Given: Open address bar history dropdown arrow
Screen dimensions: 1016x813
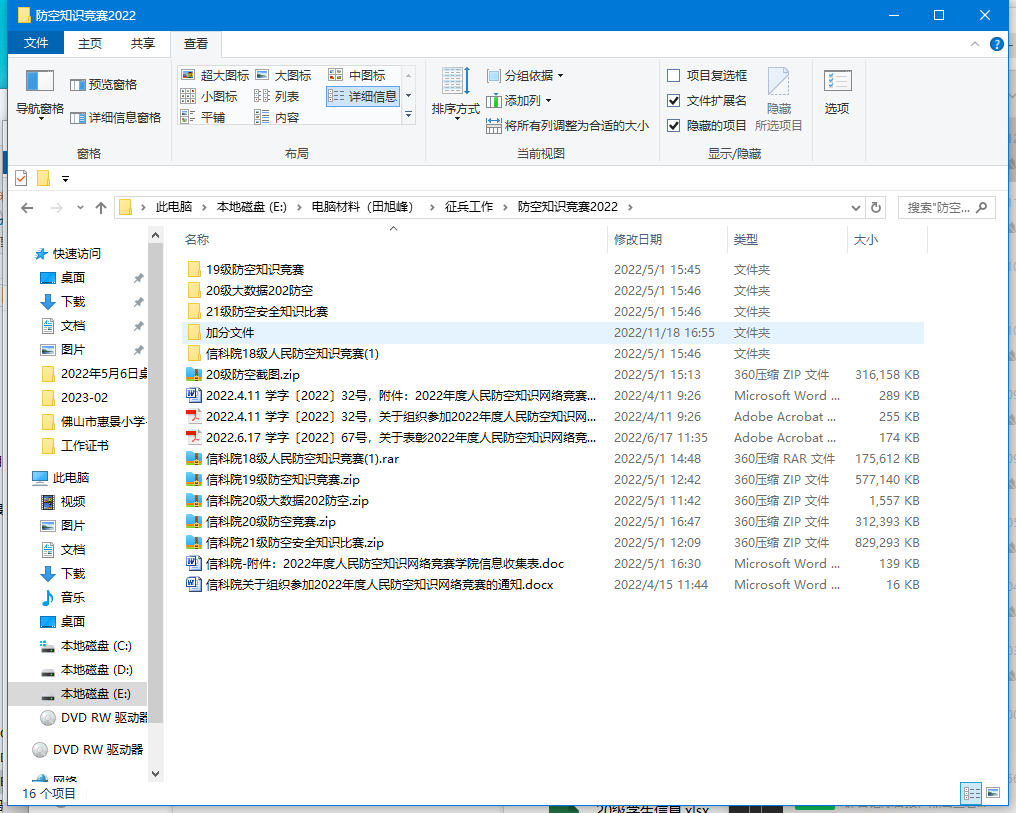Looking at the screenshot, I should point(855,207).
